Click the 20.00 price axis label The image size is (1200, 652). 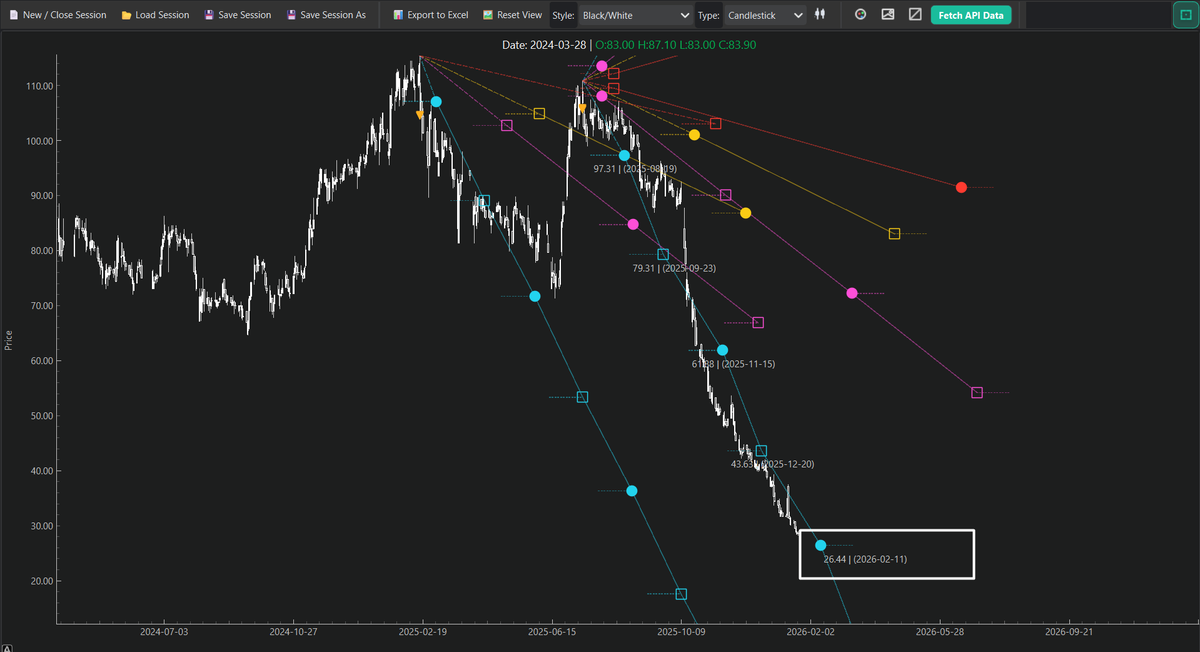point(40,581)
